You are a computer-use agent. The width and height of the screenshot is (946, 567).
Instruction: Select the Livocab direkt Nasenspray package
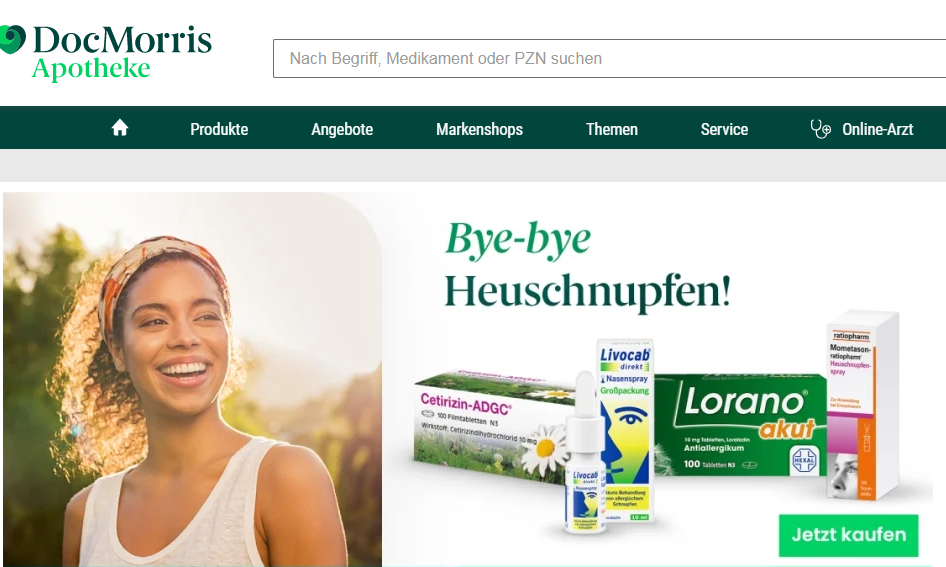click(626, 429)
